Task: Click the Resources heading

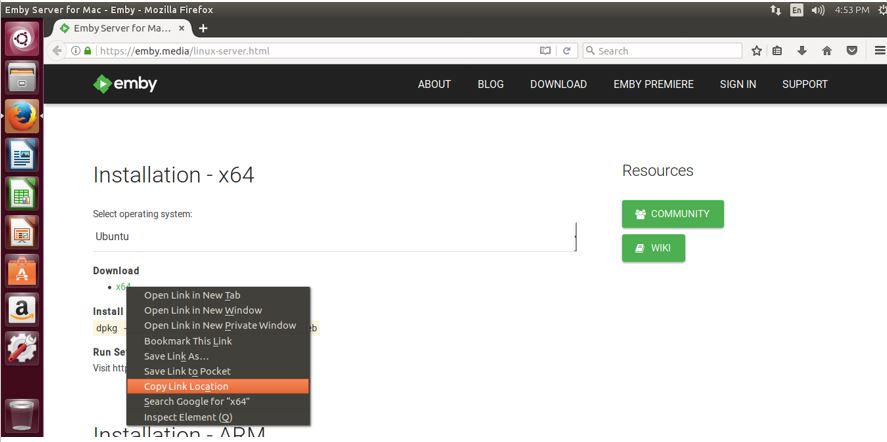Action: (x=657, y=170)
